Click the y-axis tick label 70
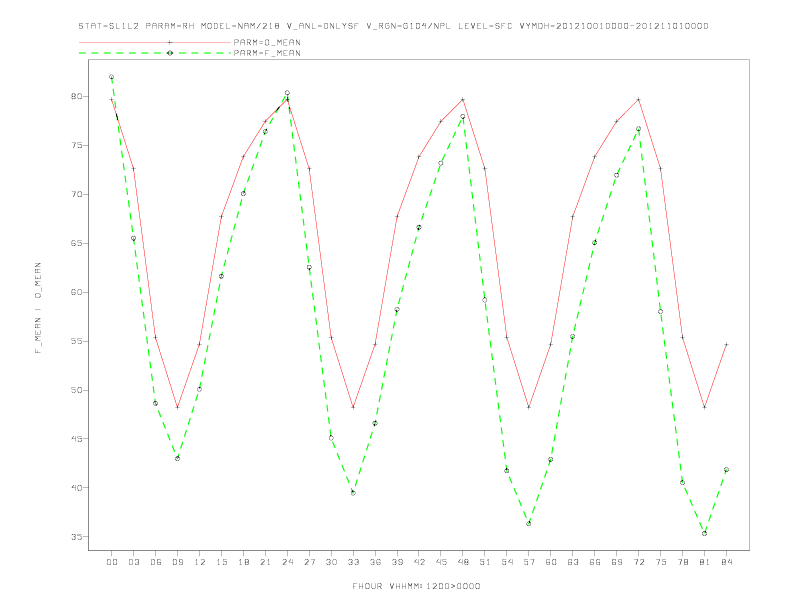Screen dimensions: 792x612 (x=77, y=194)
